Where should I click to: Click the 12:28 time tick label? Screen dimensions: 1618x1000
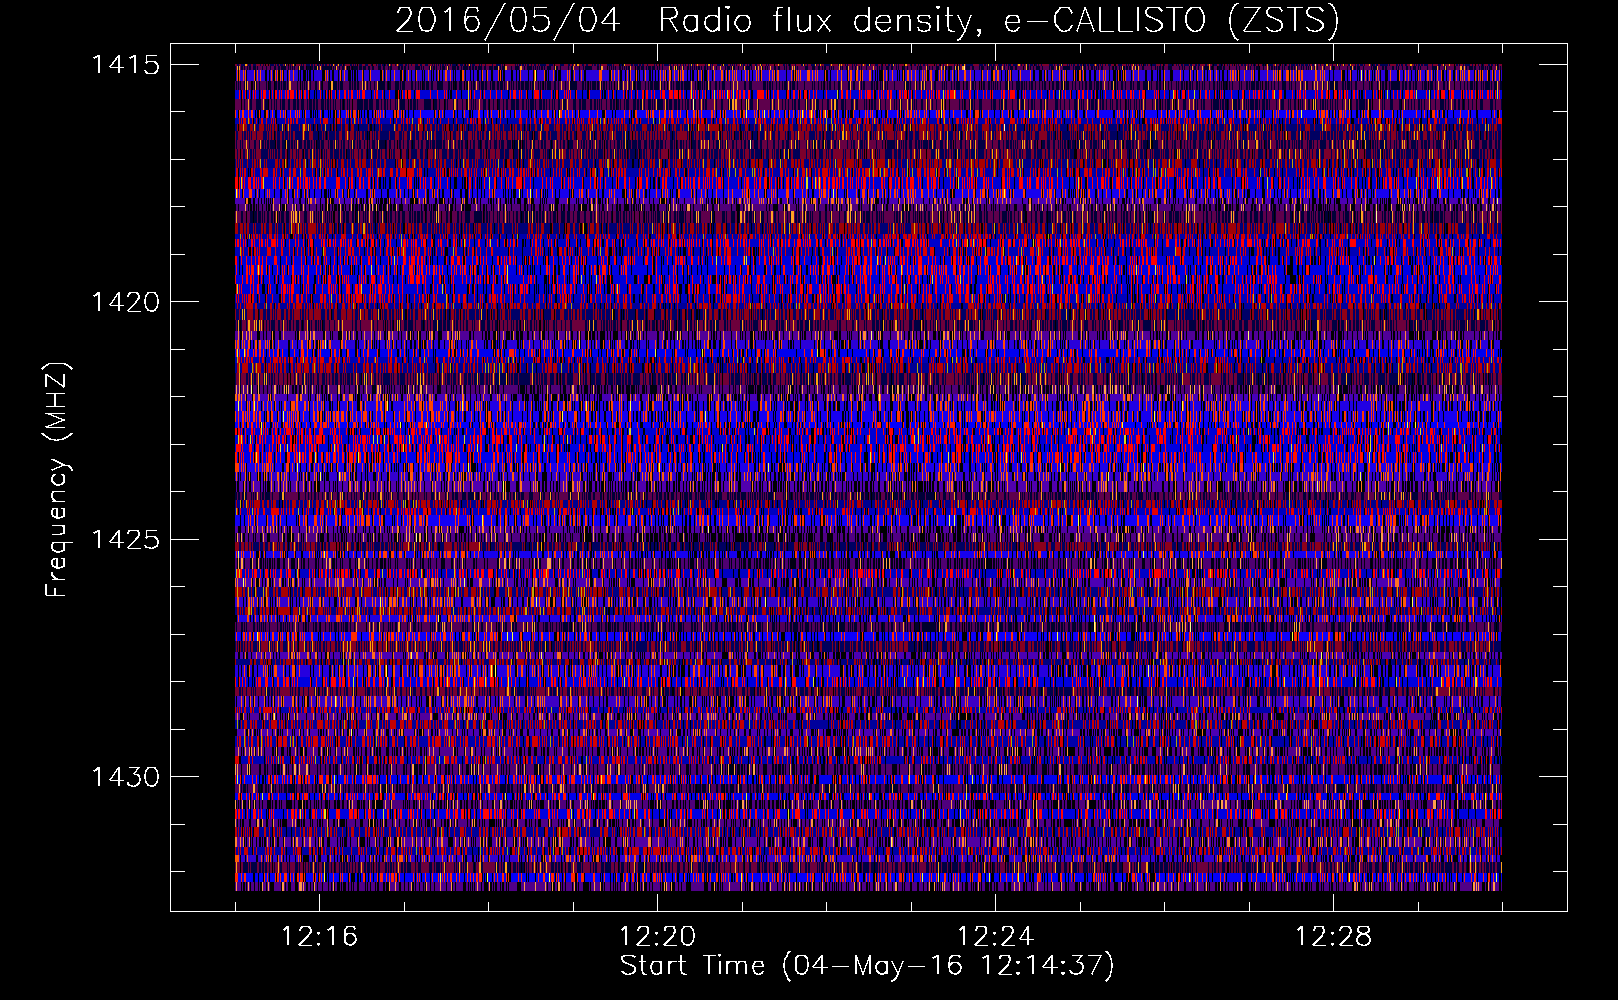click(1333, 937)
